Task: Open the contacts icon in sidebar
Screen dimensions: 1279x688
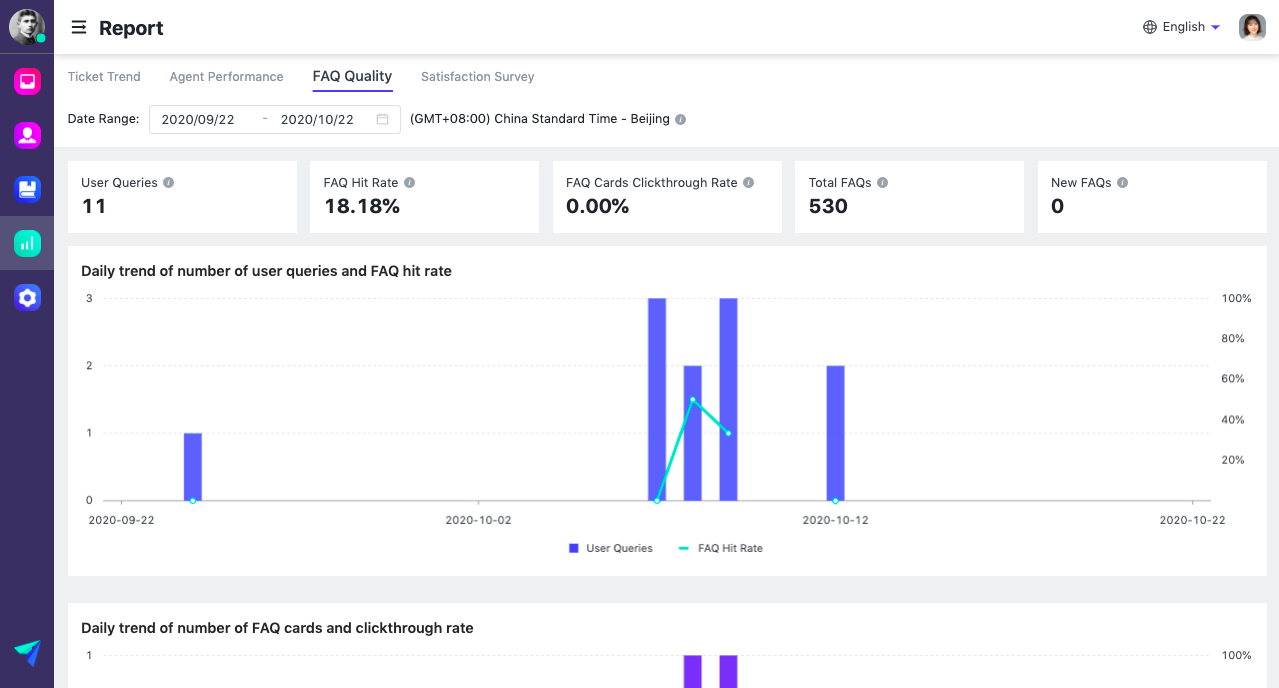Action: click(27, 135)
